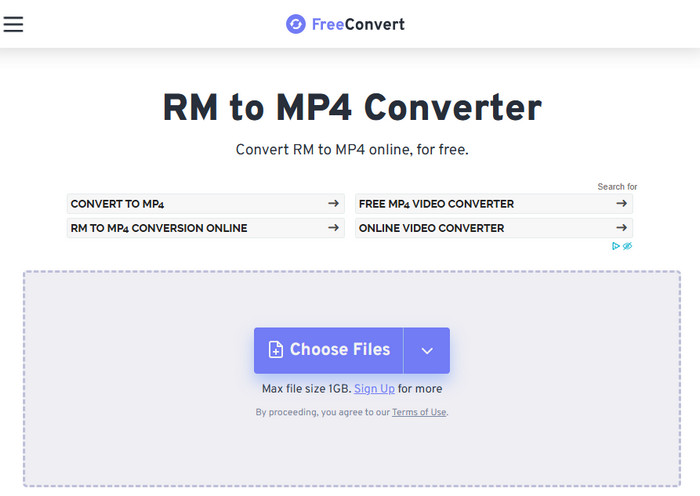Go to the FreeConvert home wordmark
This screenshot has height=496, width=700.
click(x=358, y=24)
